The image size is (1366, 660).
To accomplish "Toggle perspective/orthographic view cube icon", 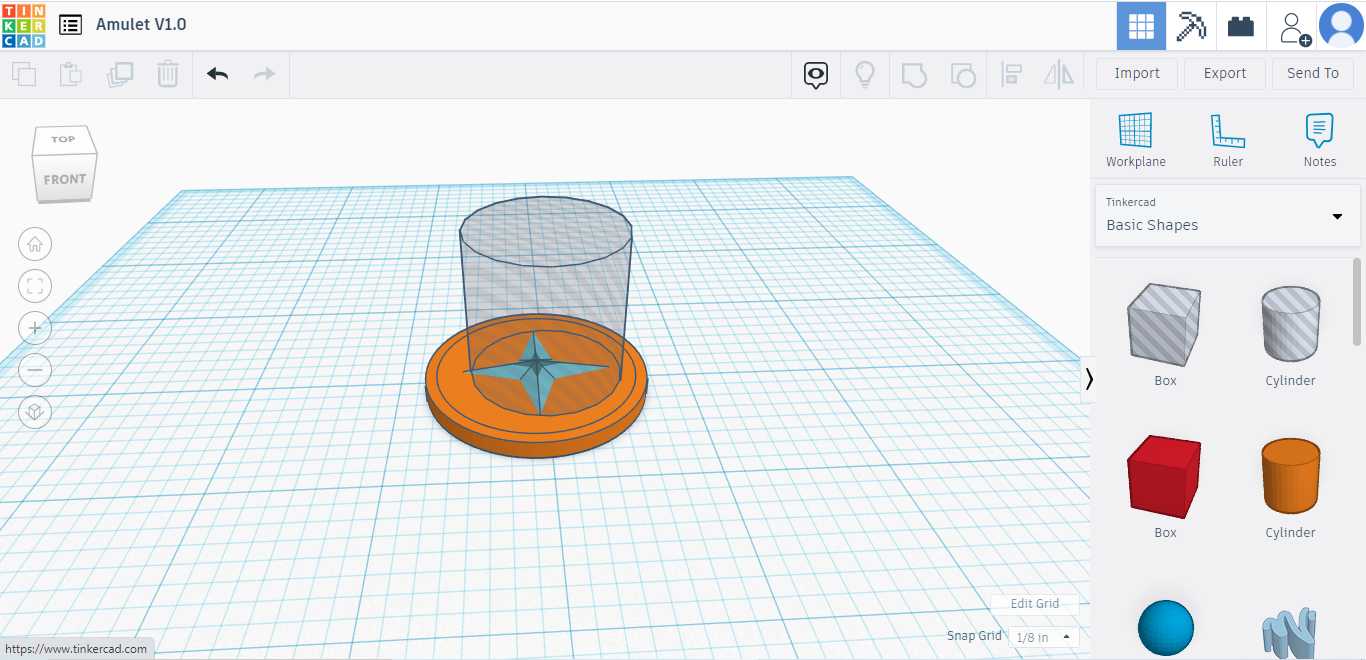I will coord(35,412).
